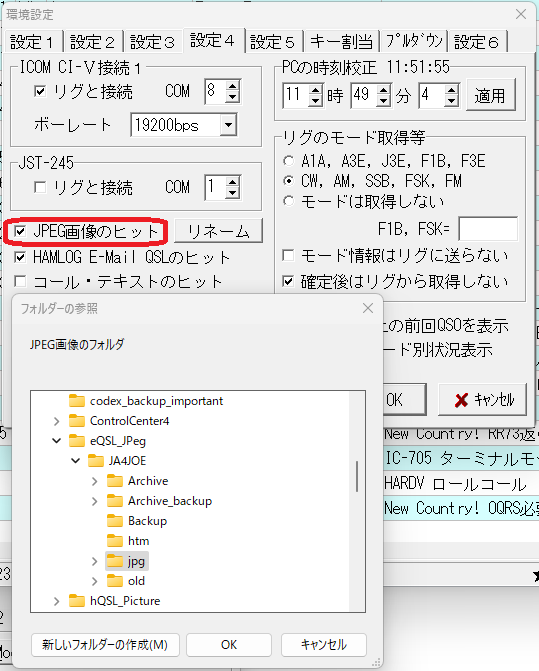Click the リネーム button

[x=219, y=232]
